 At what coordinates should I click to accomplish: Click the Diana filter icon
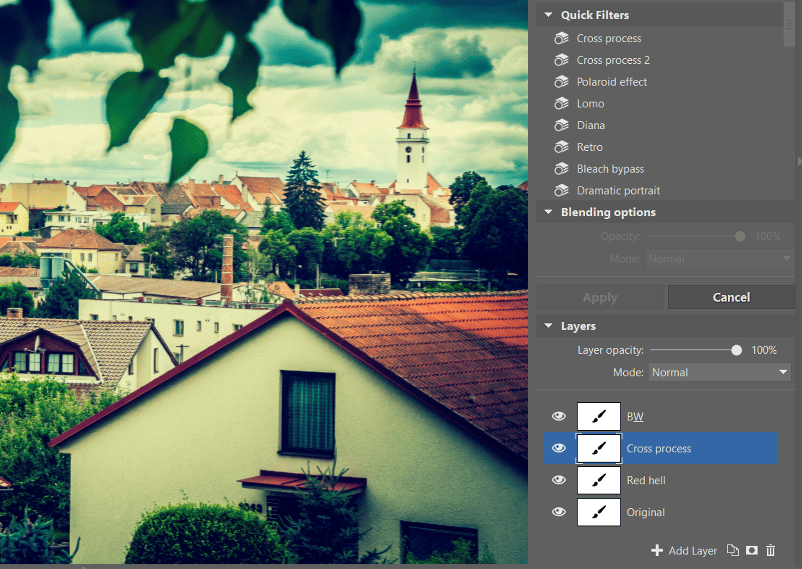tap(560, 126)
